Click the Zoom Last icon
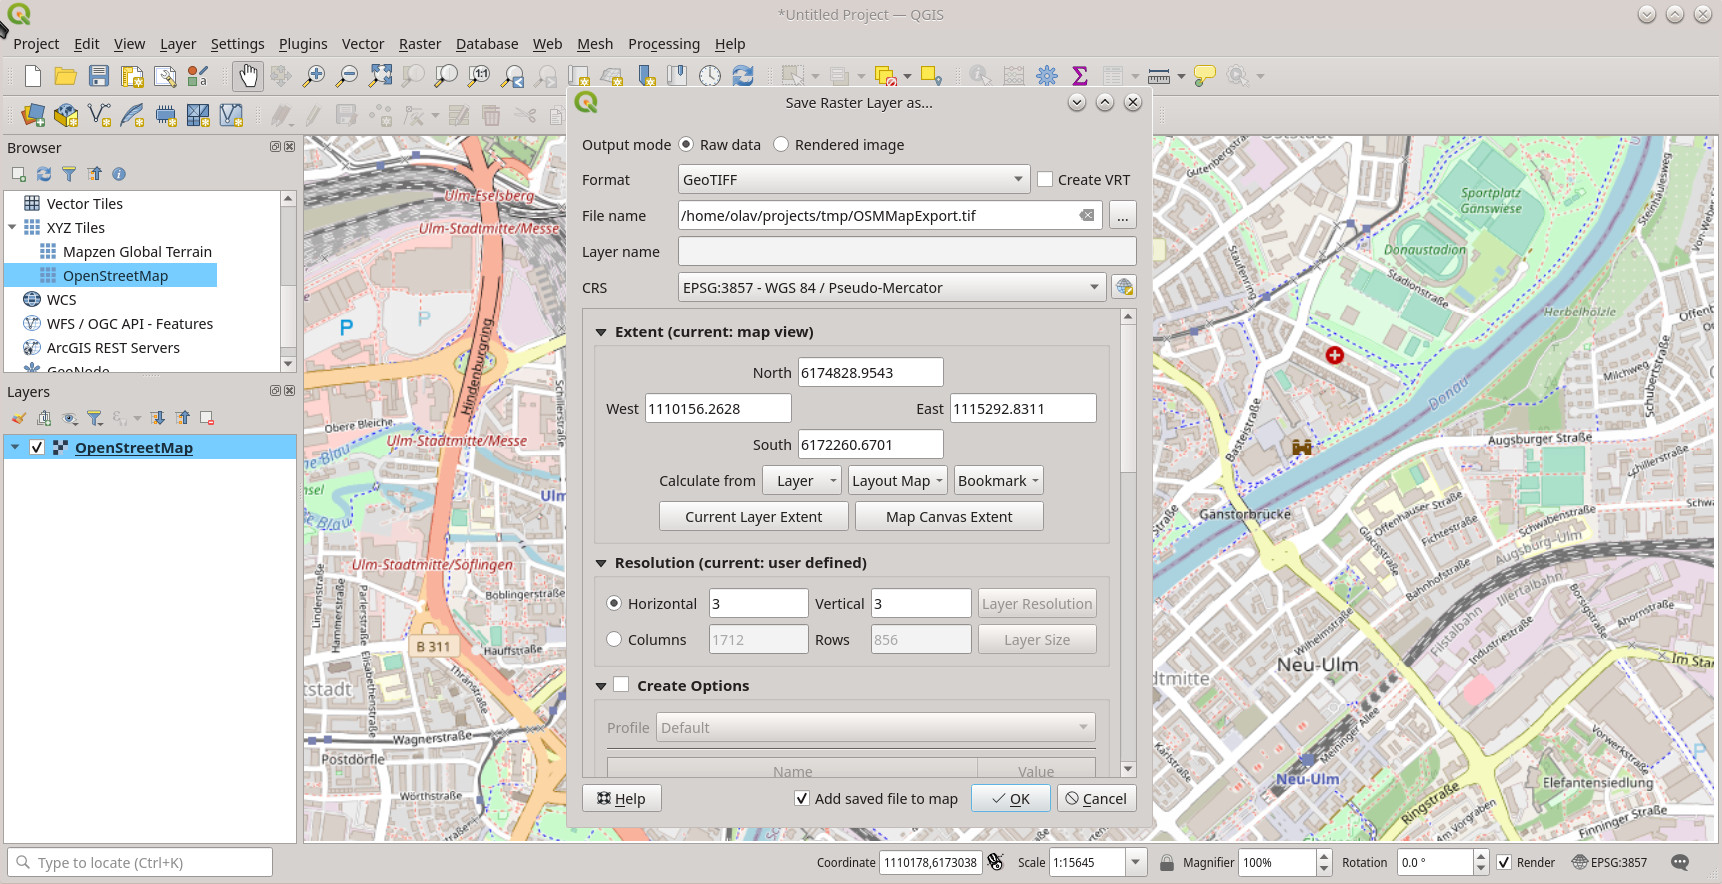This screenshot has height=884, width=1722. (x=513, y=76)
